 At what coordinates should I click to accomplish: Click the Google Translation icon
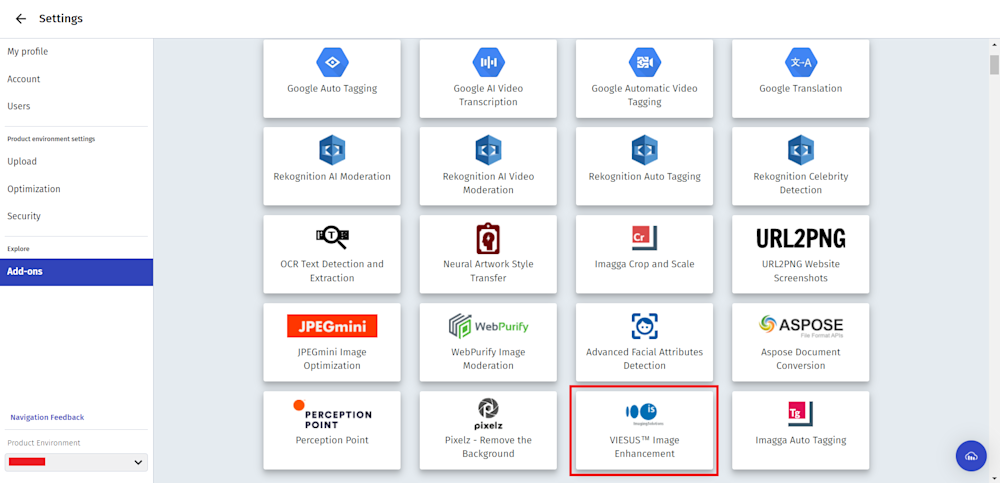click(800, 62)
